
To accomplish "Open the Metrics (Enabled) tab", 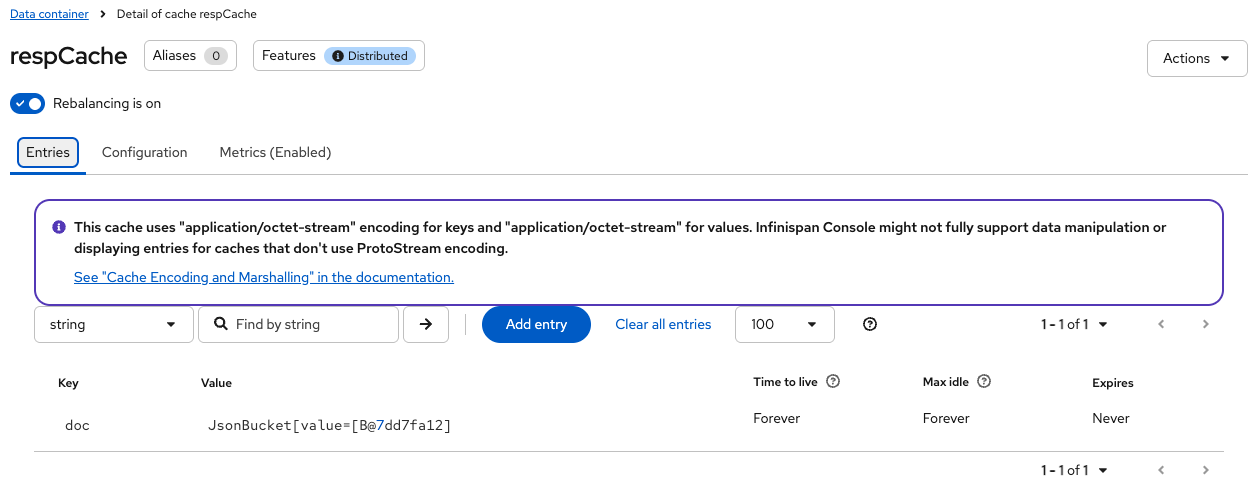I will (275, 152).
